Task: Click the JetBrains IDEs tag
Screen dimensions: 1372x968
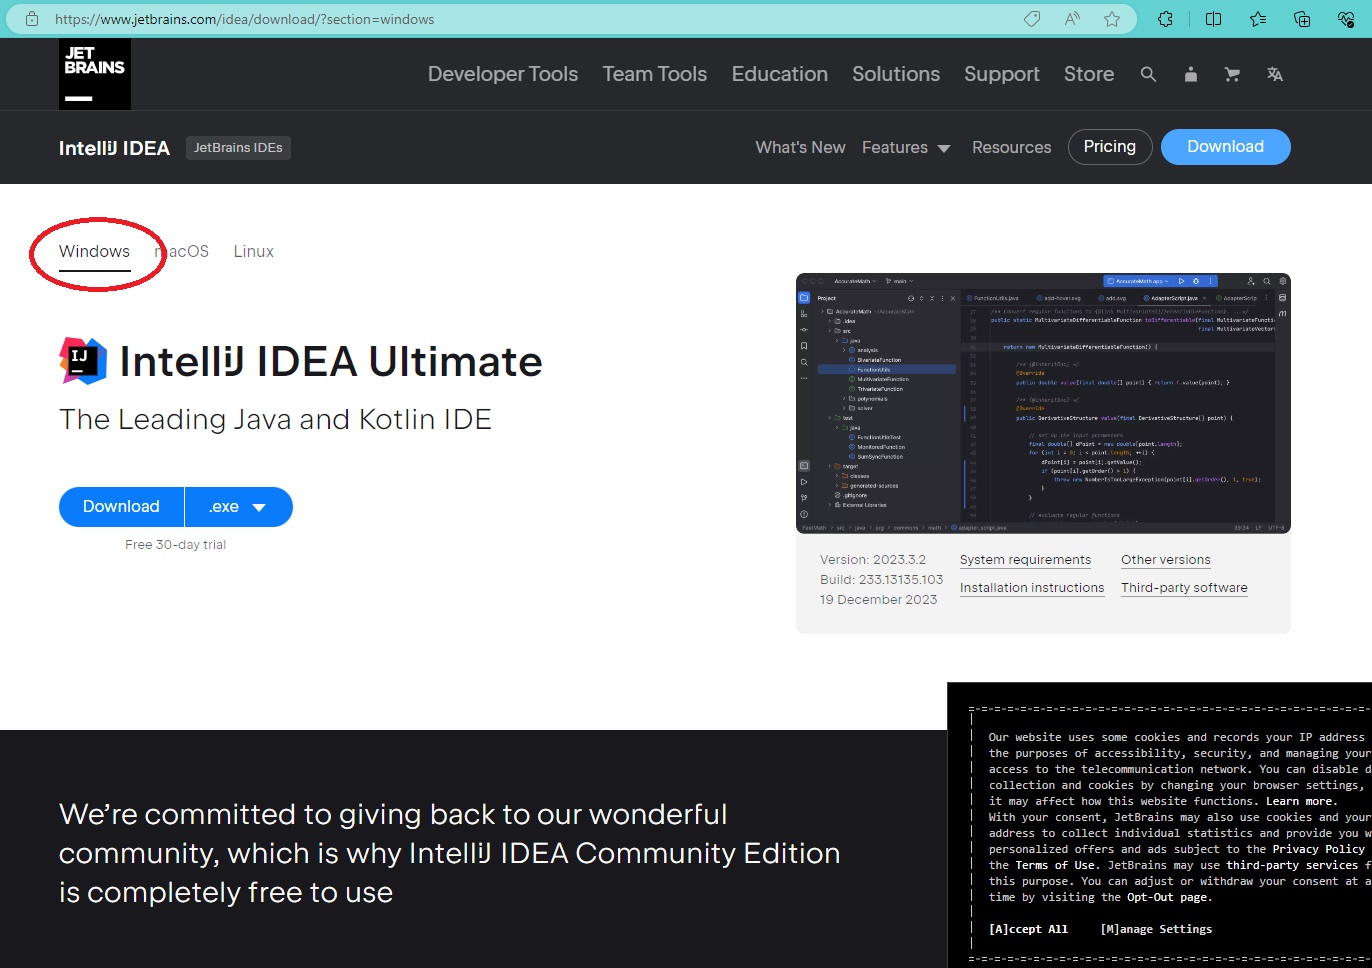Action: pos(238,148)
